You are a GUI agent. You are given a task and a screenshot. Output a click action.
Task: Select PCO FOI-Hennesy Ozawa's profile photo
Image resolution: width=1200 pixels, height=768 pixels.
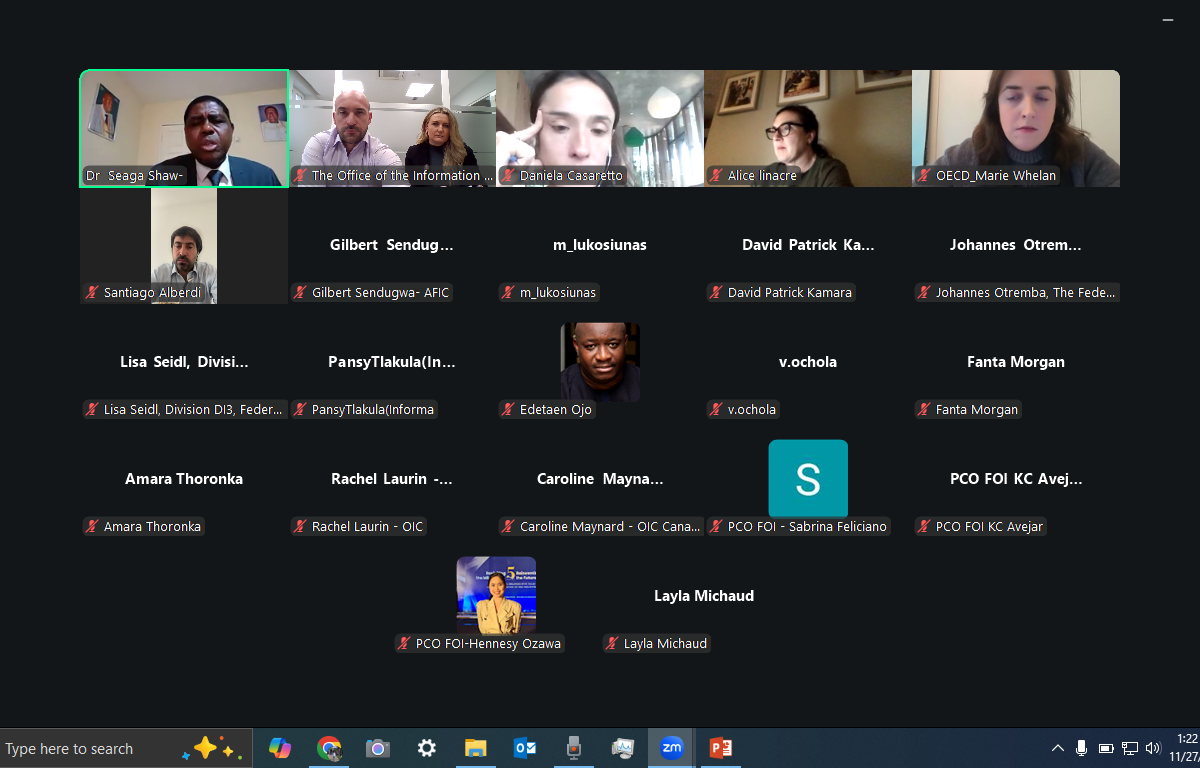496,595
